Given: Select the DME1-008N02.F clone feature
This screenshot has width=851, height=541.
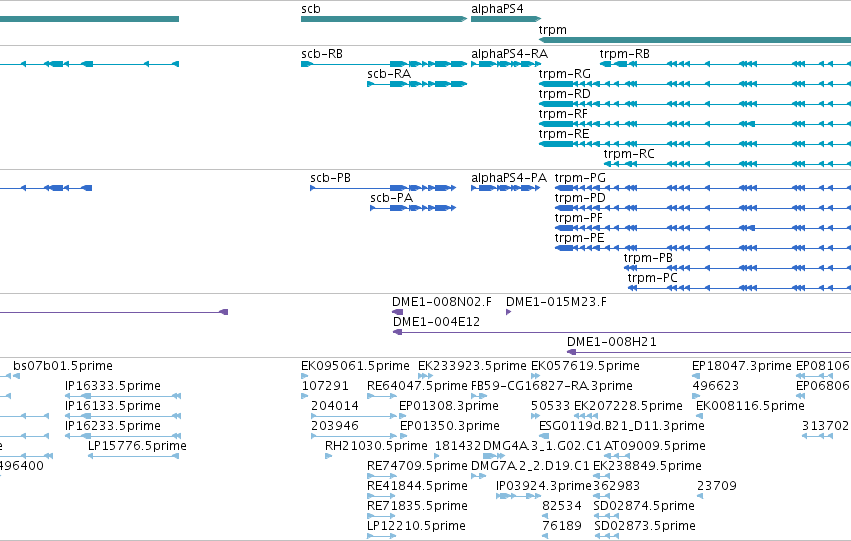Looking at the screenshot, I should [397, 312].
